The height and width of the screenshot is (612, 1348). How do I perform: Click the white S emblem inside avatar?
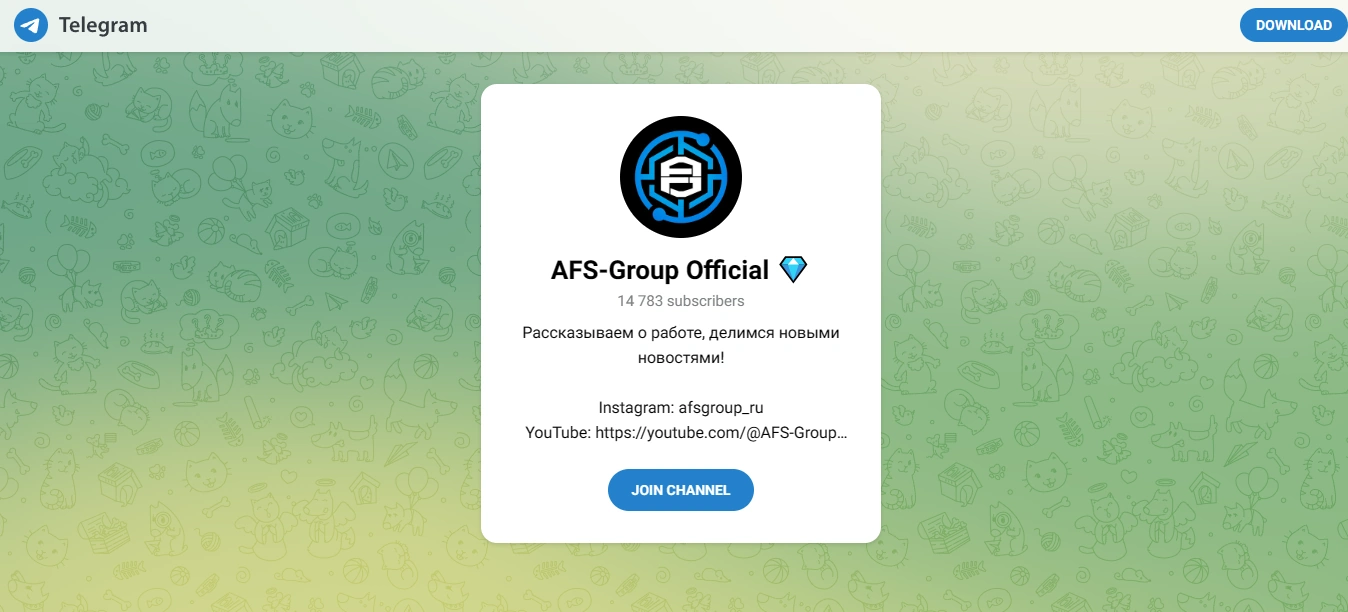(681, 177)
